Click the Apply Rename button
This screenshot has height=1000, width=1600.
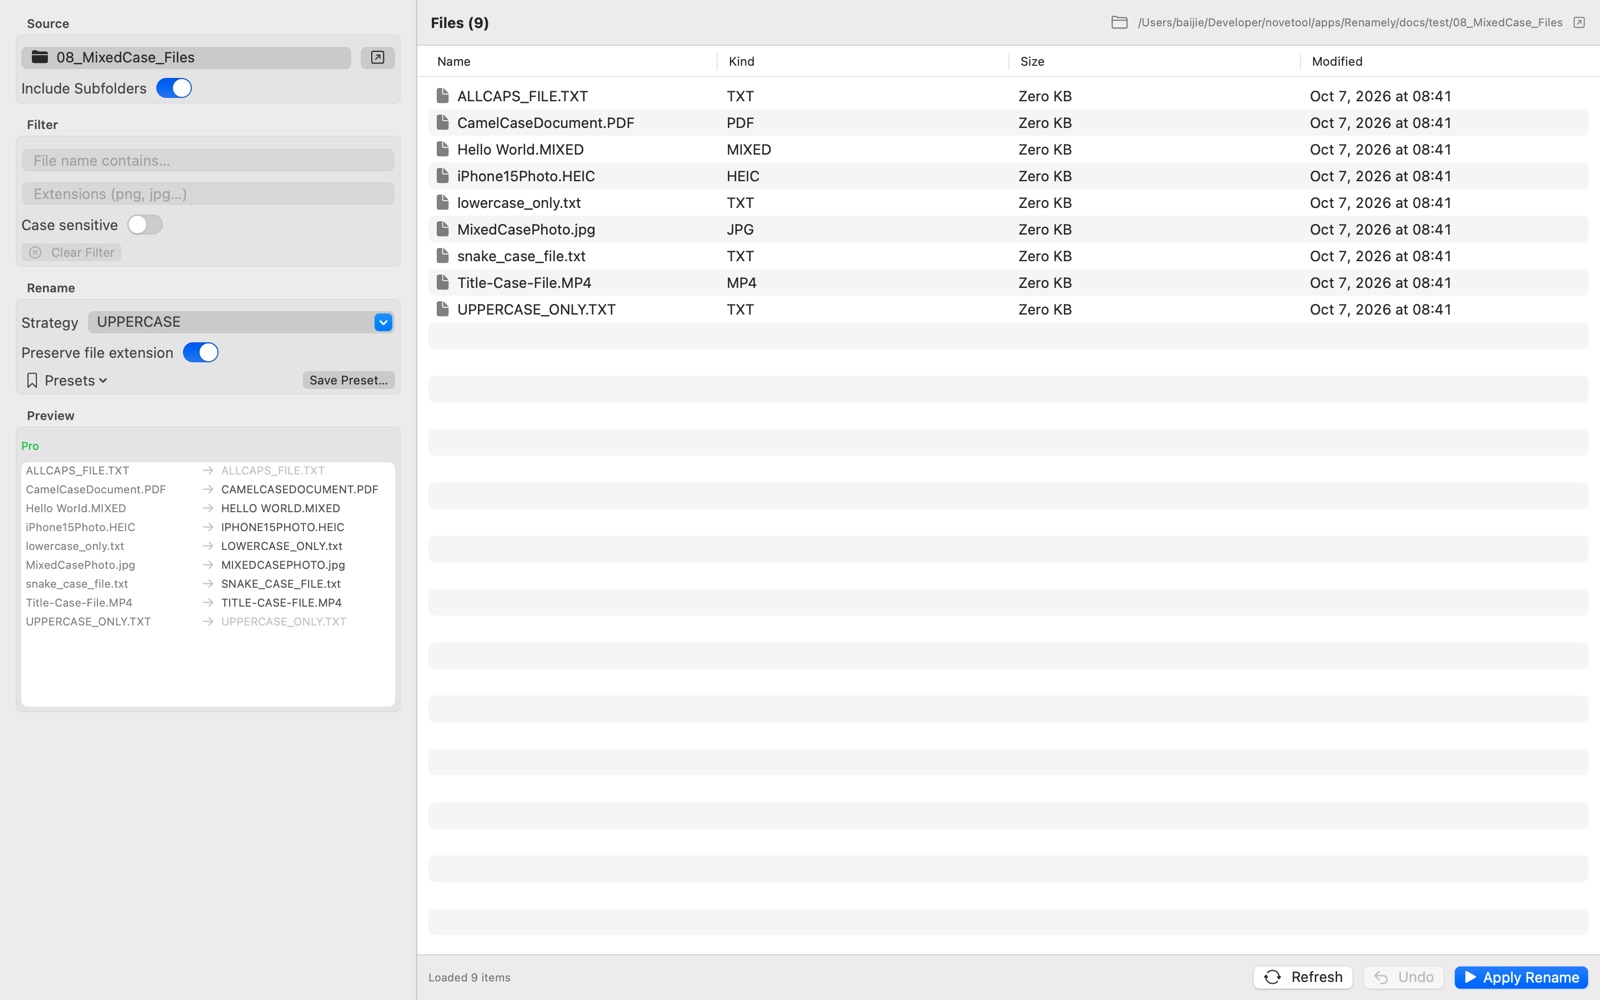point(1521,977)
